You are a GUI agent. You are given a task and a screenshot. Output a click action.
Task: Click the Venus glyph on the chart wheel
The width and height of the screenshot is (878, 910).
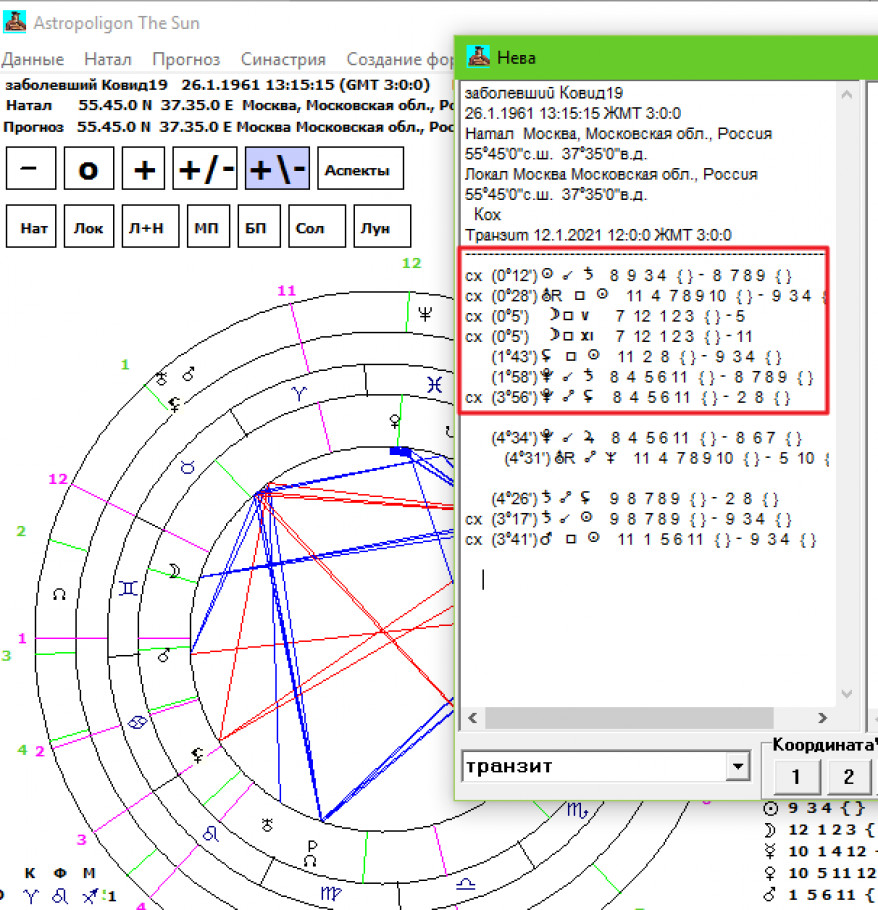pyautogui.click(x=395, y=421)
